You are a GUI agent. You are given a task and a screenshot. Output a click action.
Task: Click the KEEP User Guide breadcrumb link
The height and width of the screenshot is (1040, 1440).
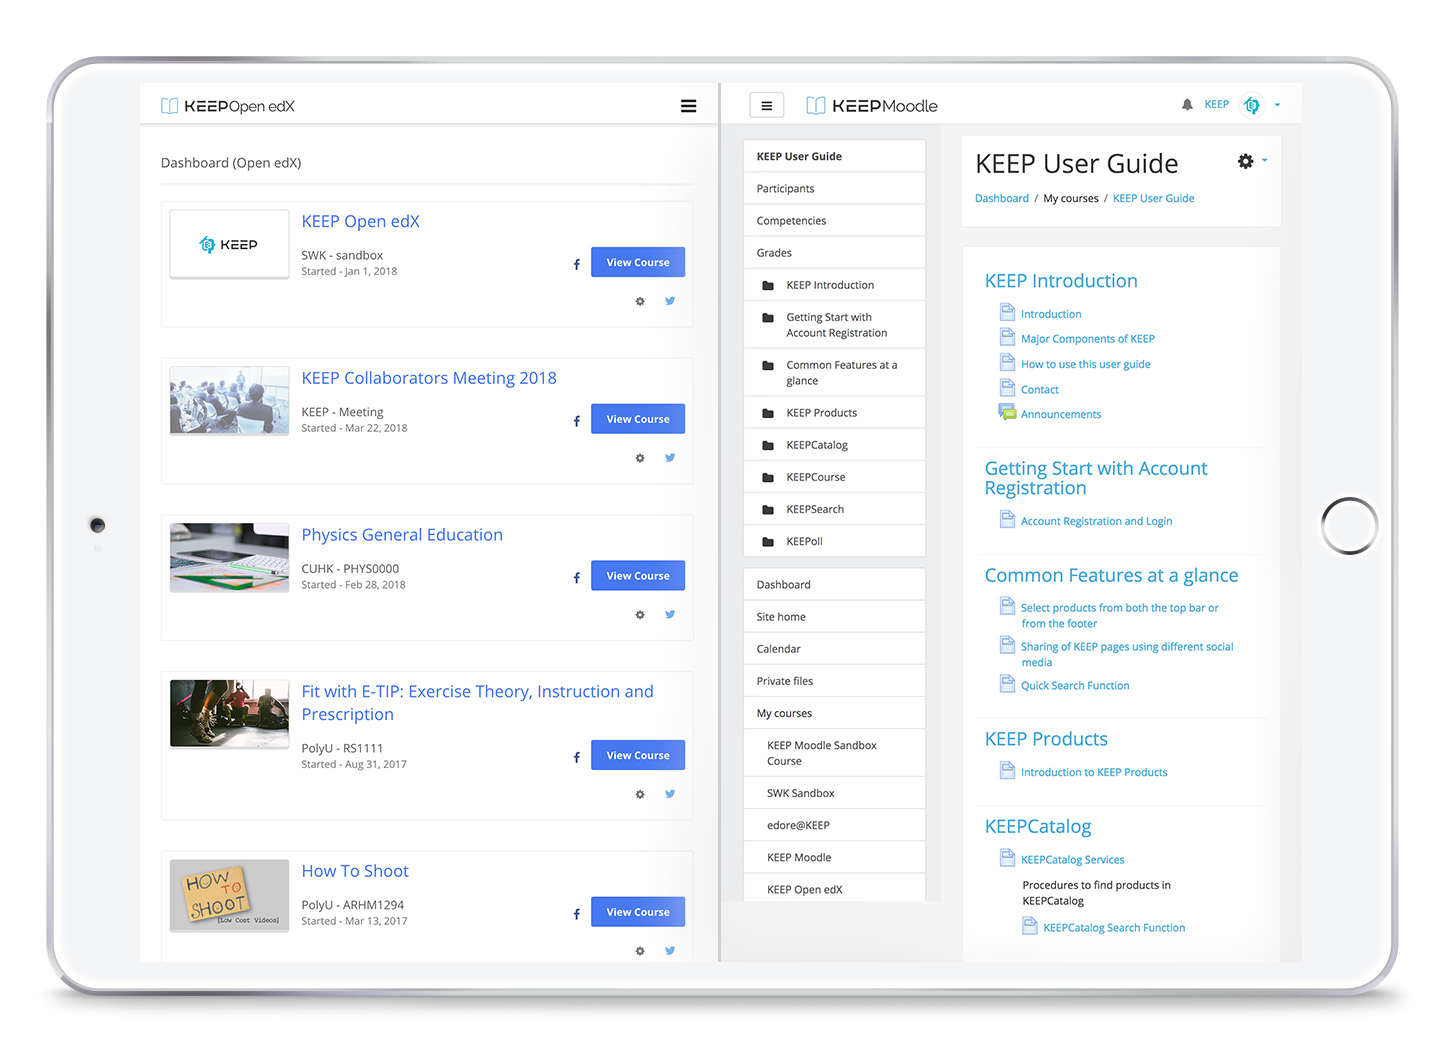click(1153, 198)
